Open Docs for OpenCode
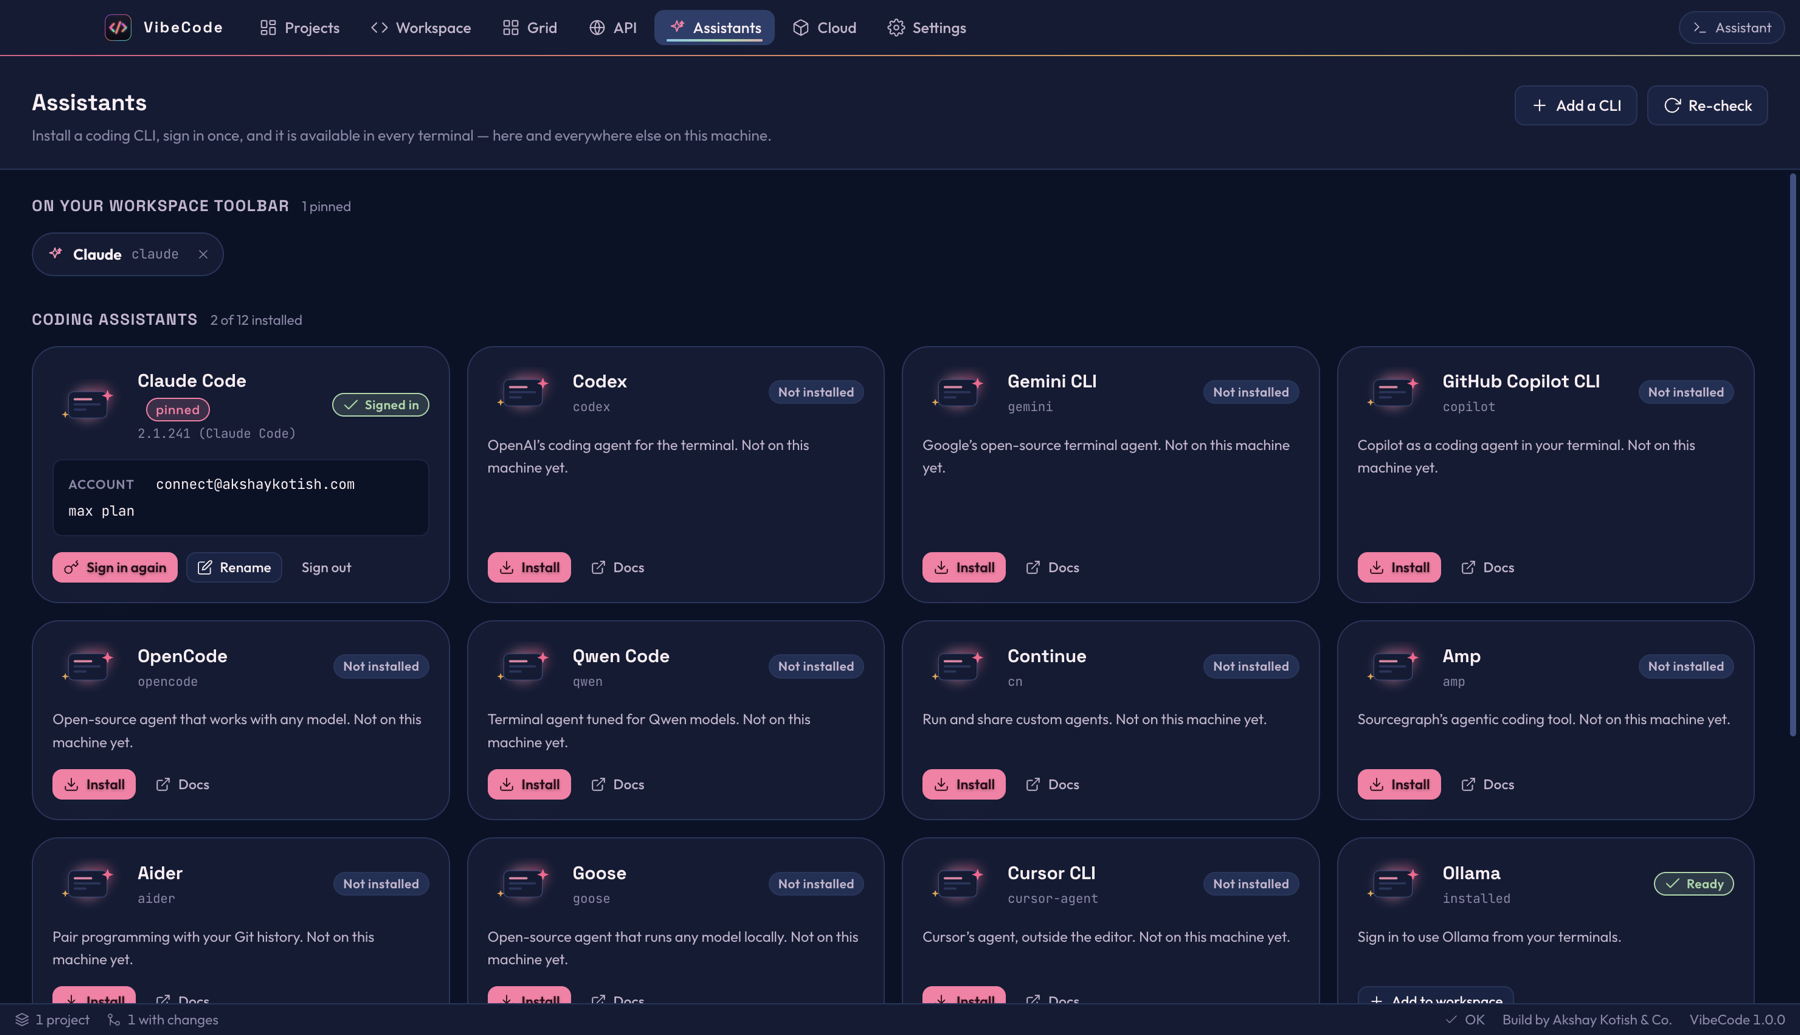 (x=182, y=784)
